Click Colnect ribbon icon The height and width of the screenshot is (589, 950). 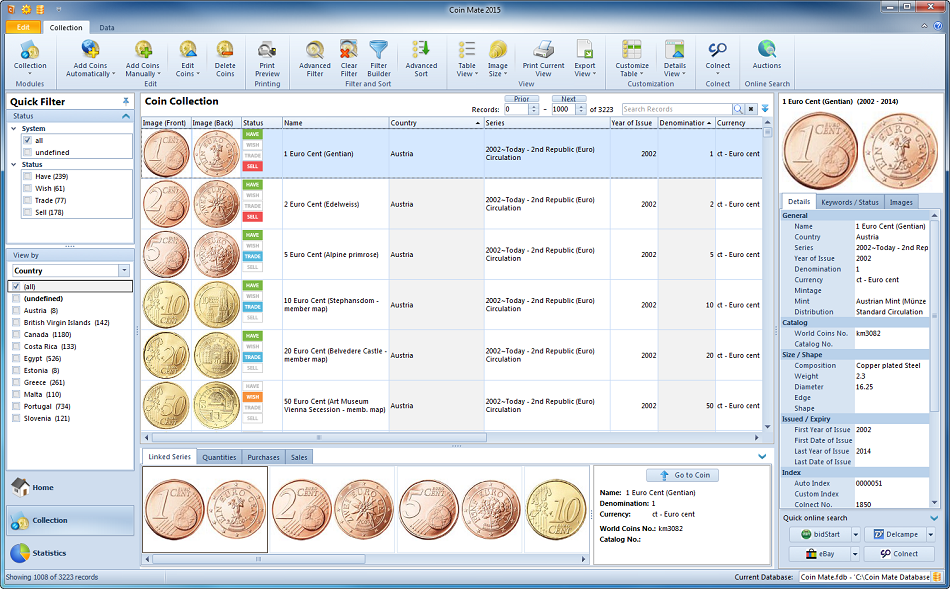tap(717, 49)
